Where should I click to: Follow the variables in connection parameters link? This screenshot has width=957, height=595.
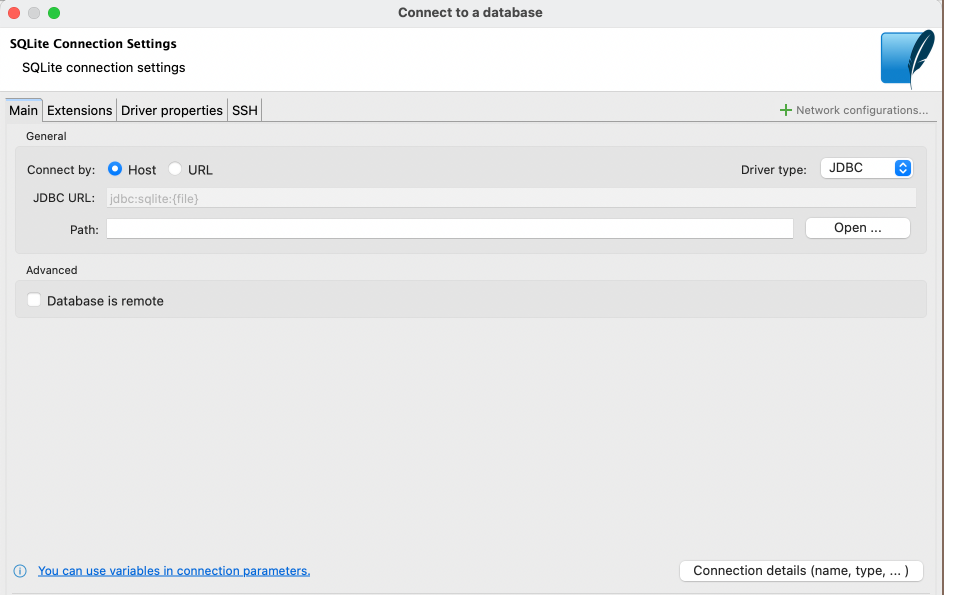[174, 571]
